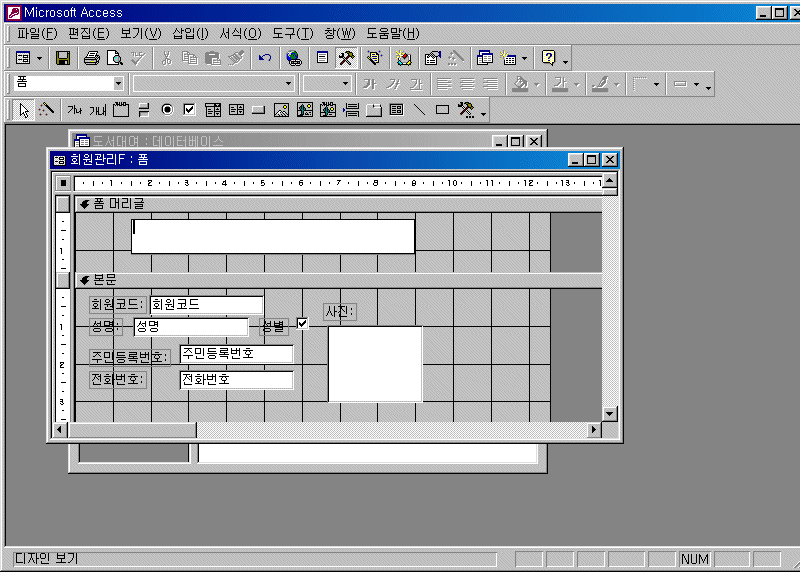Save the form with the floppy disk icon
The width and height of the screenshot is (800, 572).
63,58
